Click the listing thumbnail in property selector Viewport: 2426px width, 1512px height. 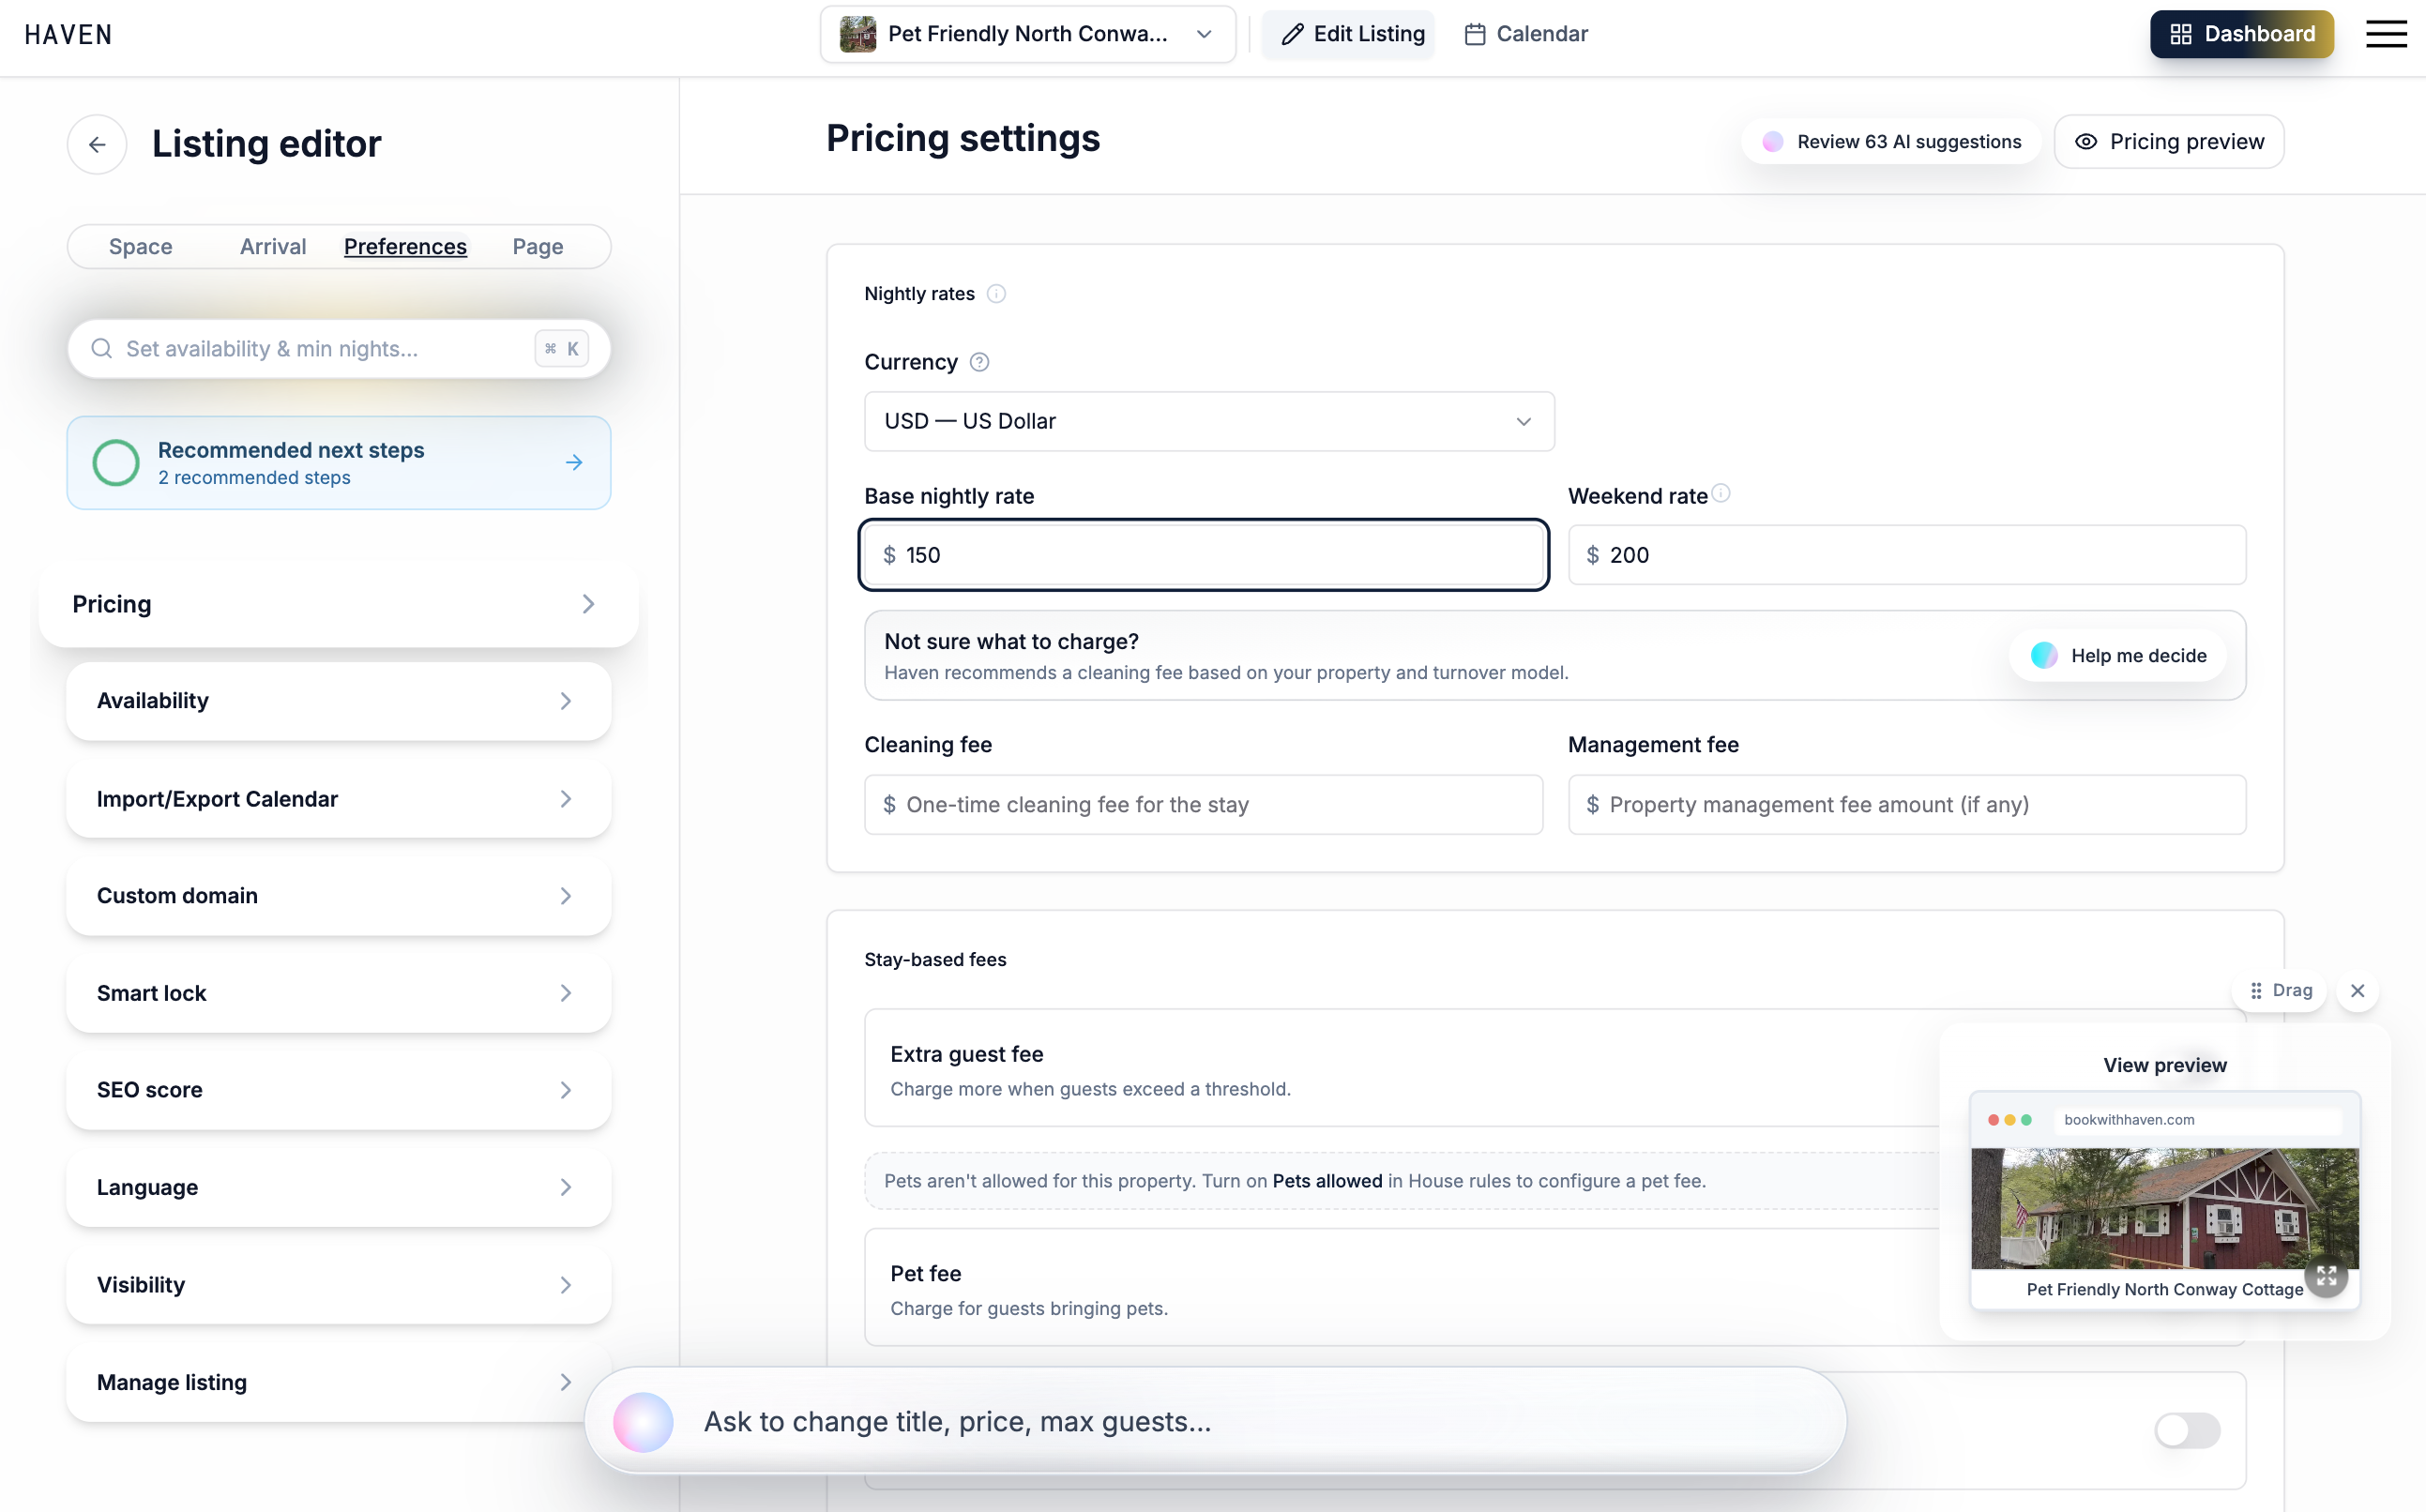858,34
